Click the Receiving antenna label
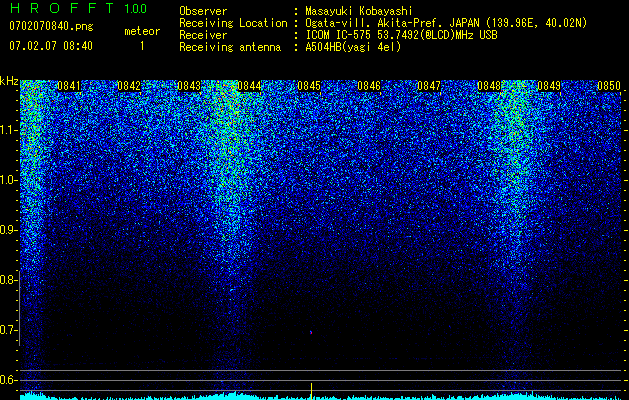The image size is (629, 400). (x=230, y=47)
